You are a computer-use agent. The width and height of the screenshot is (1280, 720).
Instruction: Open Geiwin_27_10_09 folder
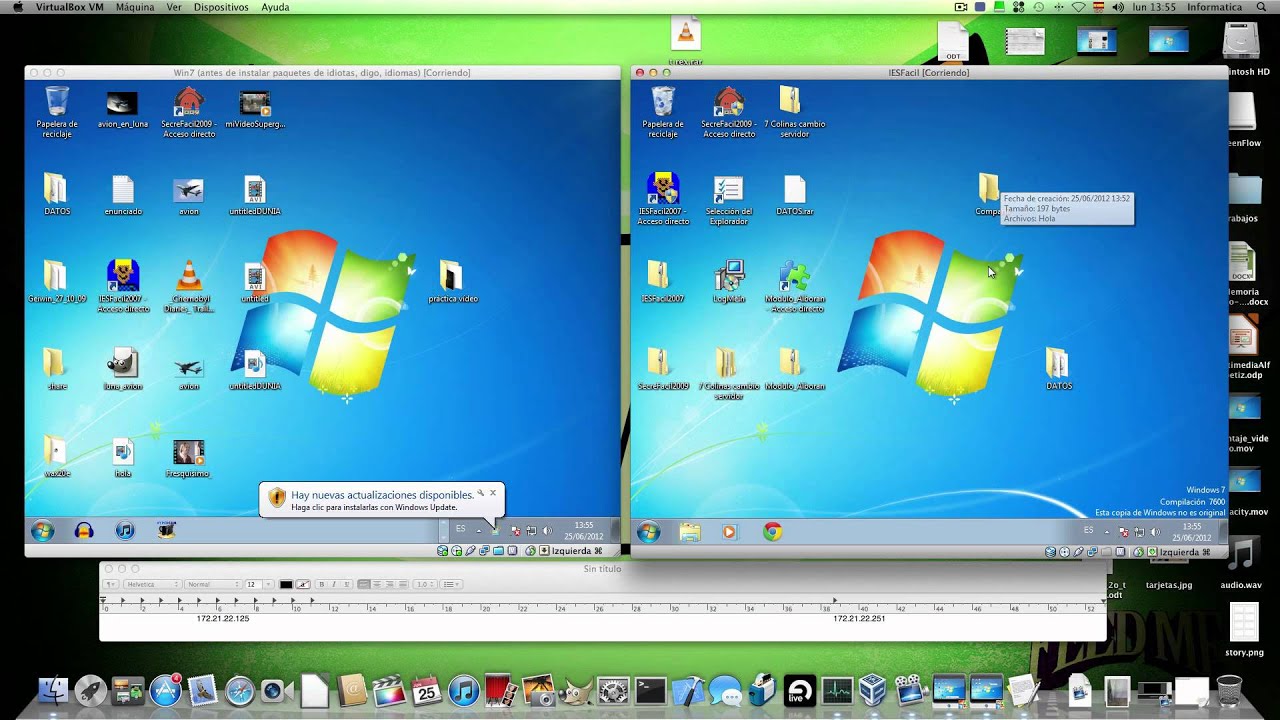click(x=56, y=282)
